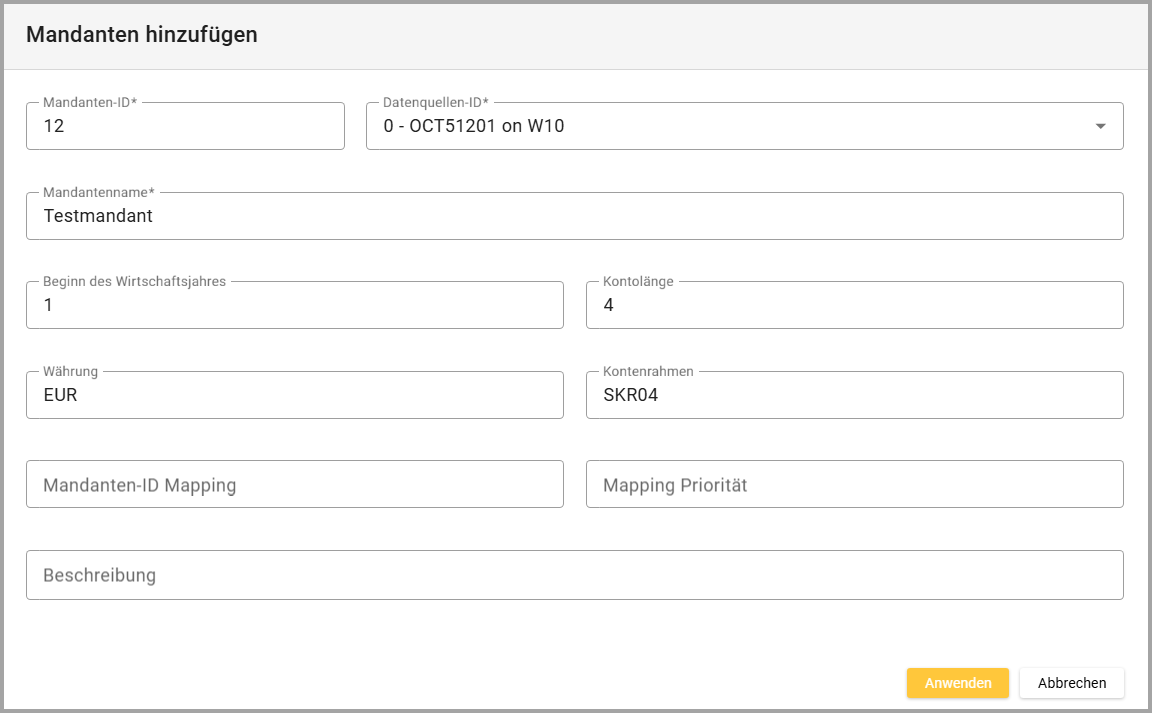Click the 'EUR' currency value
Screen dimensions: 1152x713
point(60,396)
